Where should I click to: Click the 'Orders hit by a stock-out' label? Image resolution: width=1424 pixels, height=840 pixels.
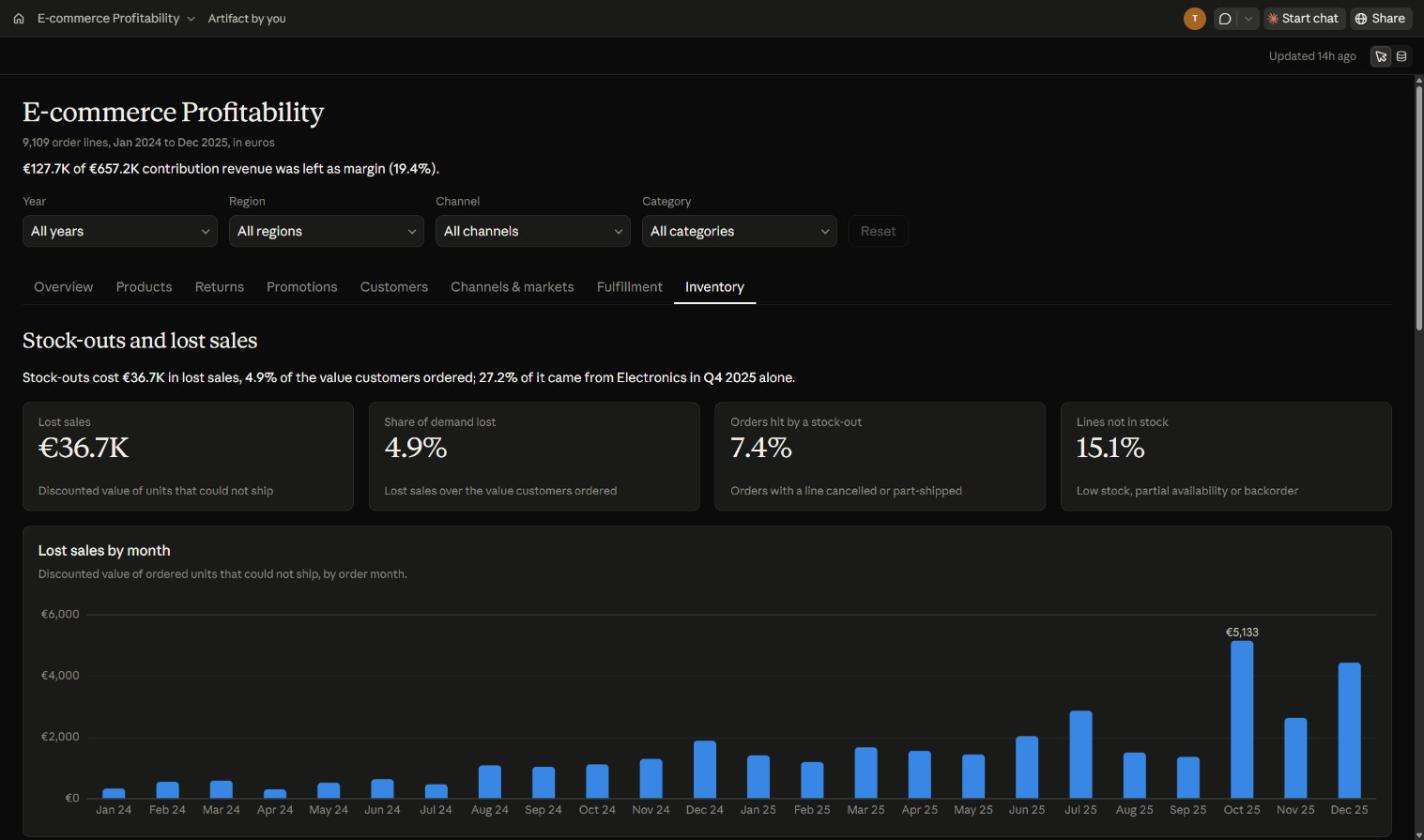click(x=796, y=422)
